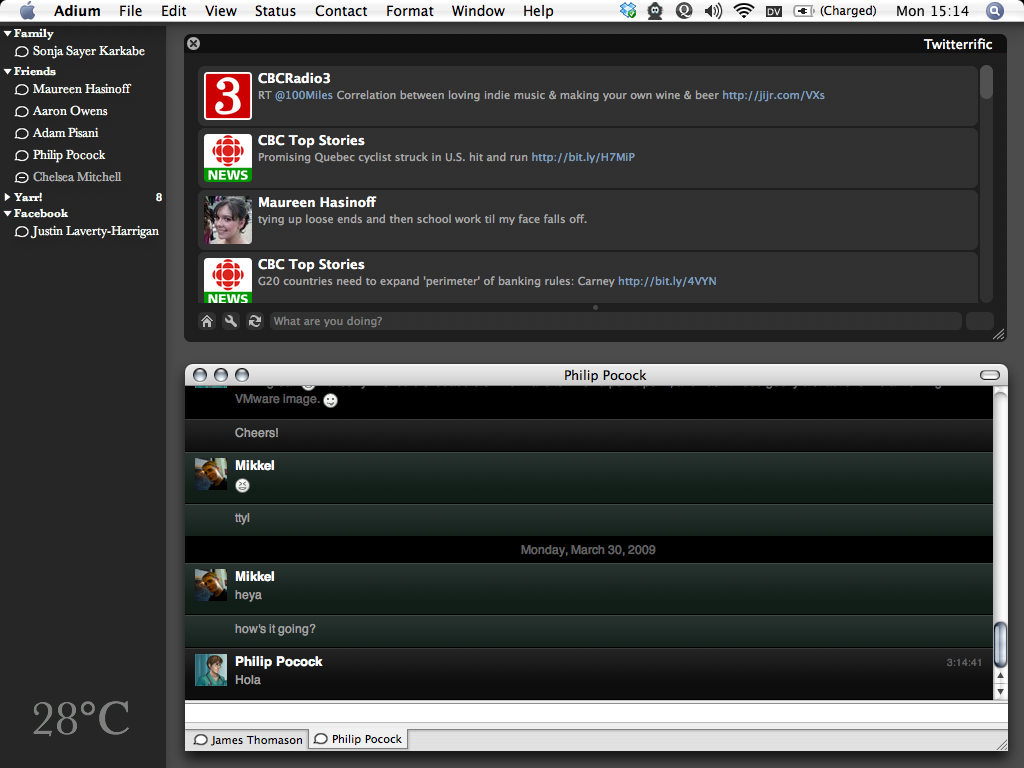Click the 3:14:41 timestamp
The width and height of the screenshot is (1024, 768).
(x=964, y=663)
